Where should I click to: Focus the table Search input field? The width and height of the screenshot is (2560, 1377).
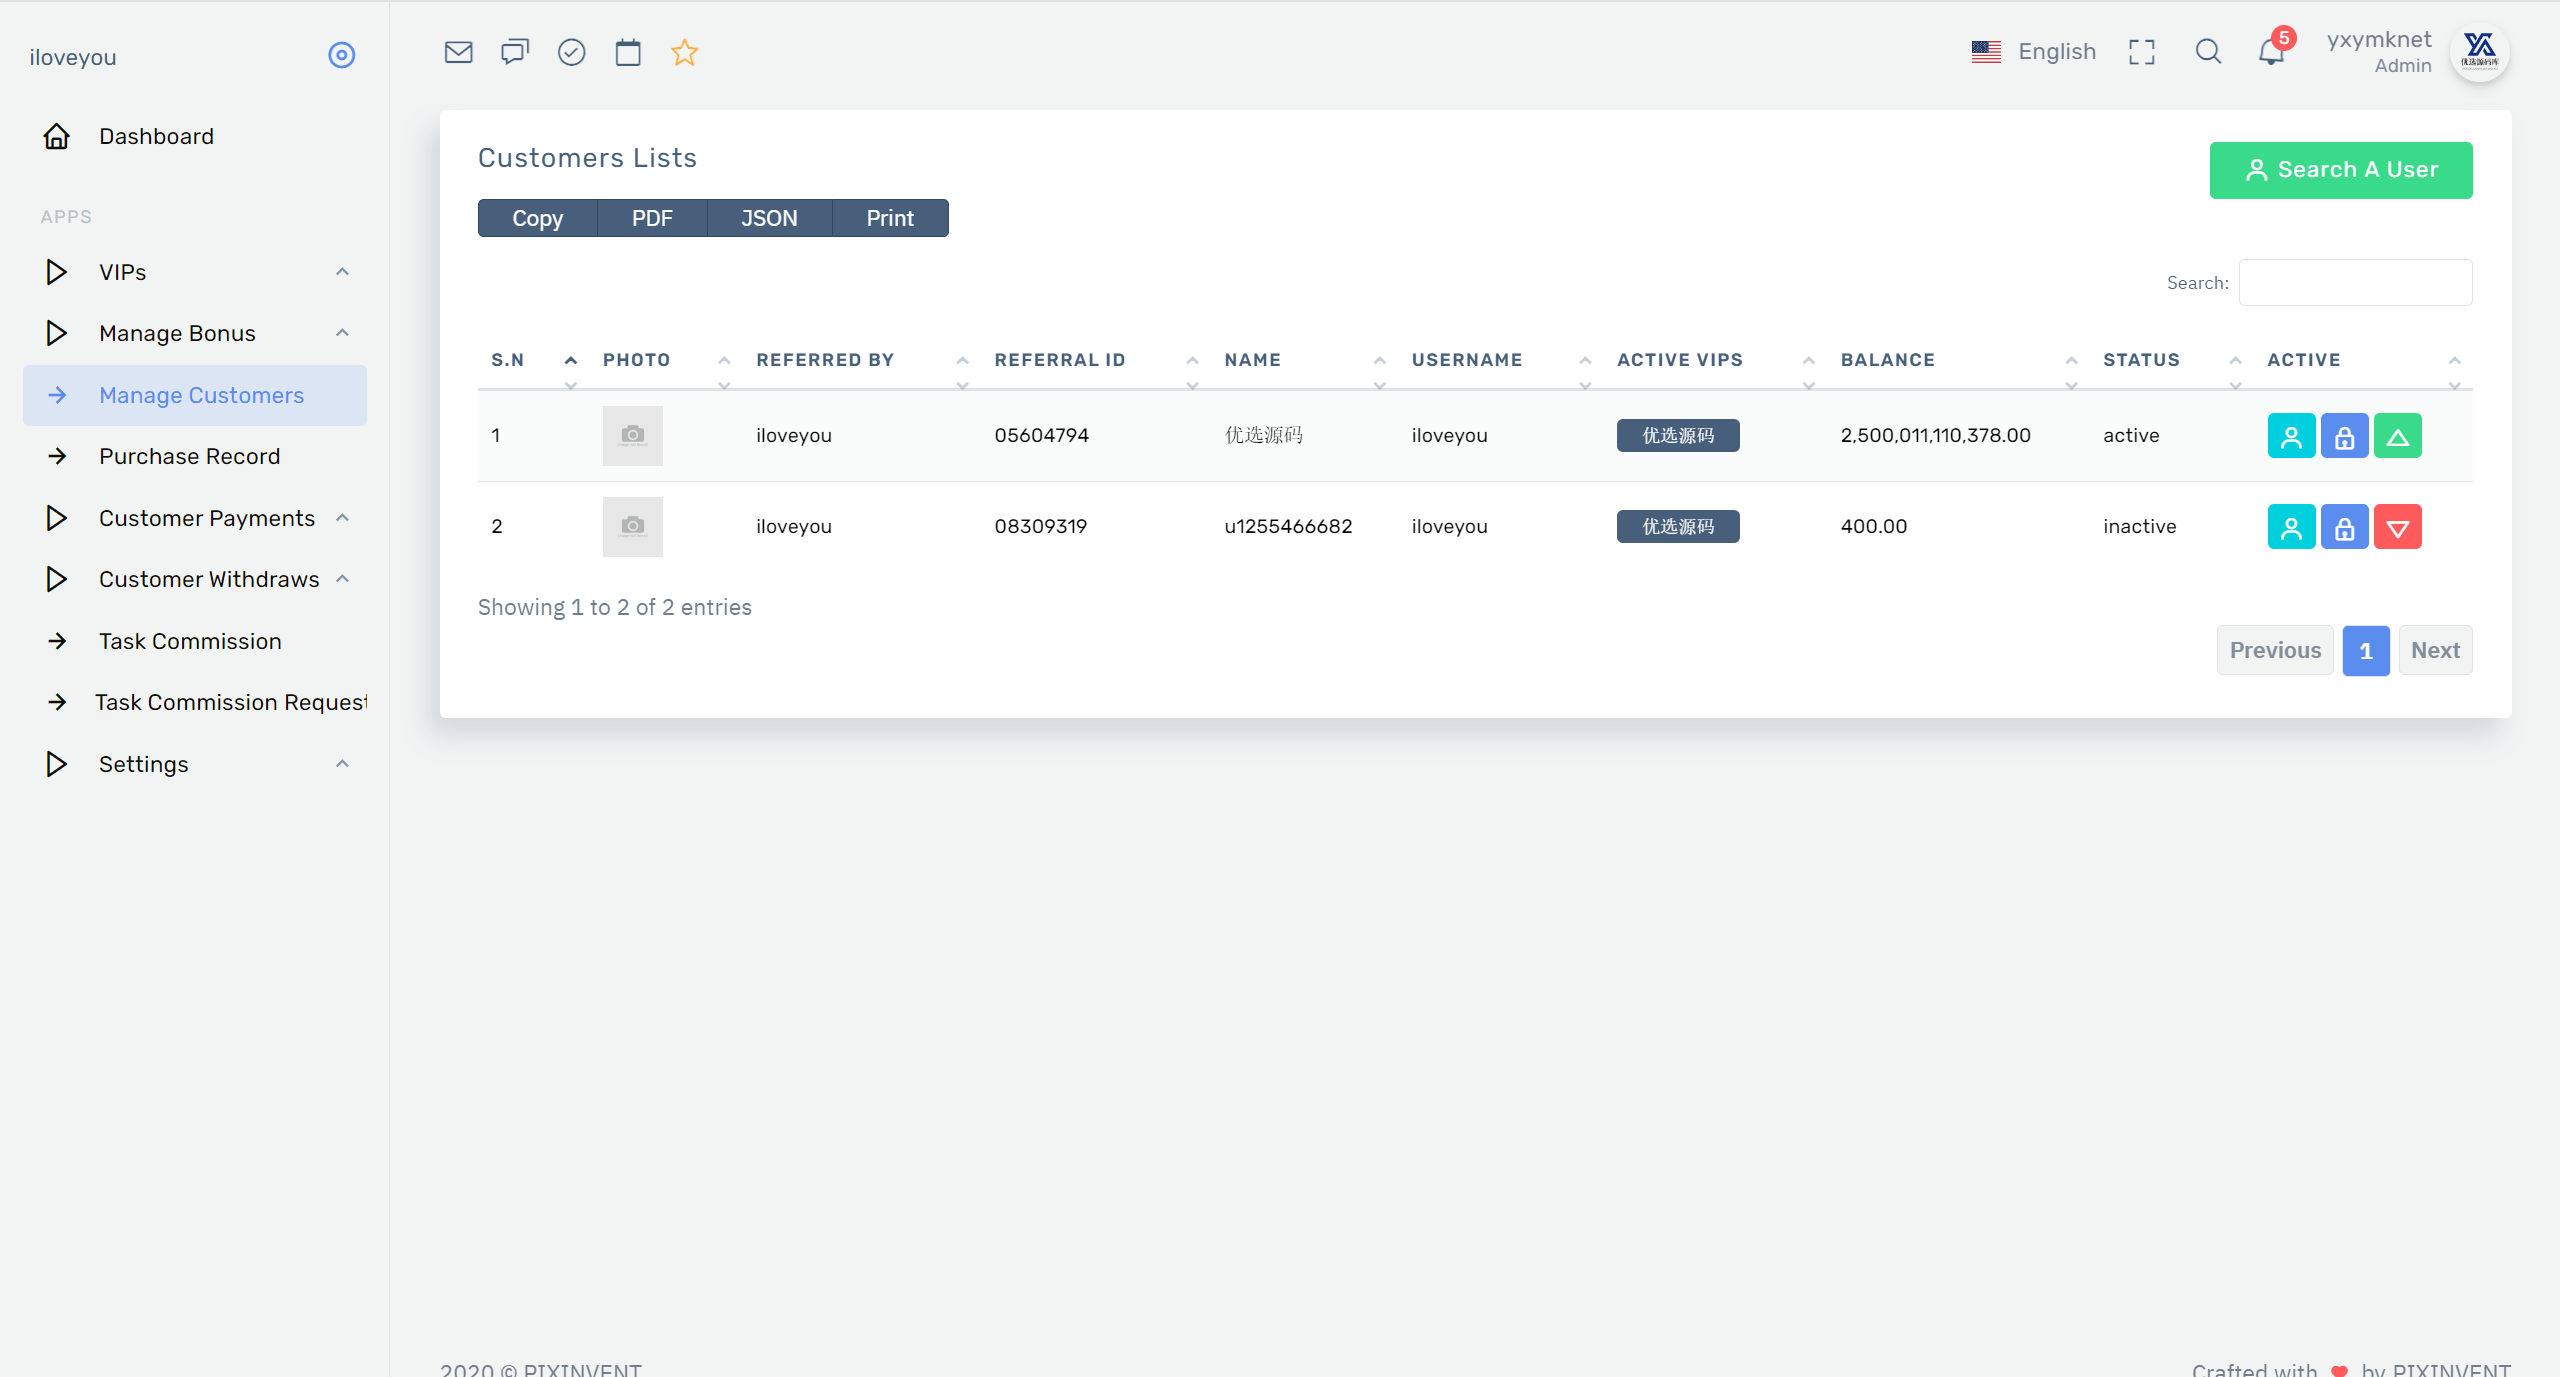(x=2355, y=283)
